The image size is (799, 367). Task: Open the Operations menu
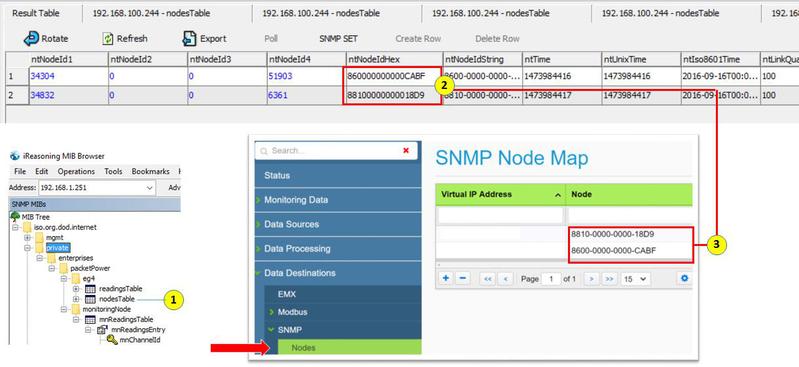point(76,171)
